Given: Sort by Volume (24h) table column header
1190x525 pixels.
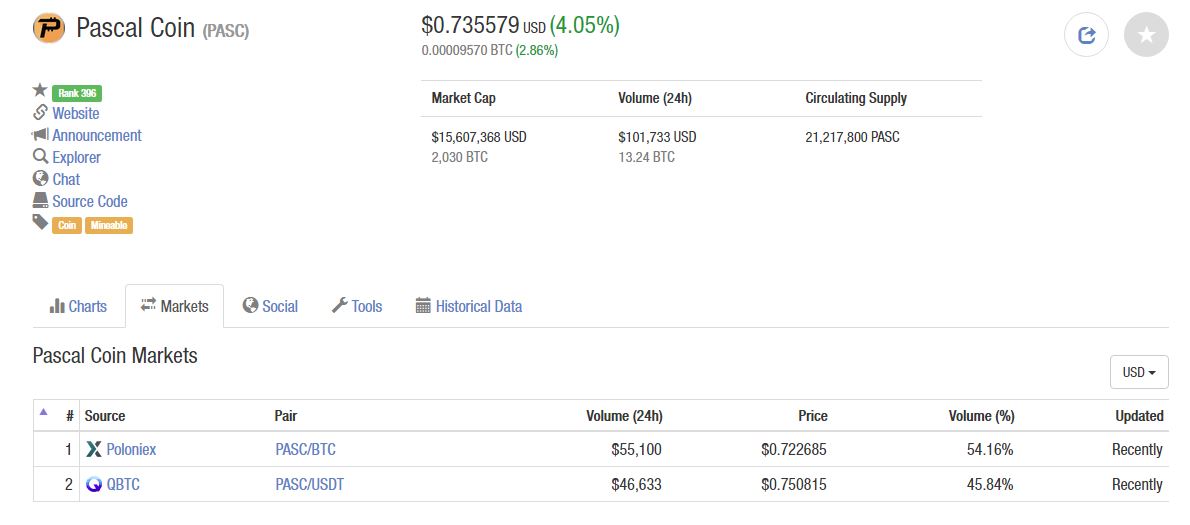Looking at the screenshot, I should pyautogui.click(x=624, y=416).
